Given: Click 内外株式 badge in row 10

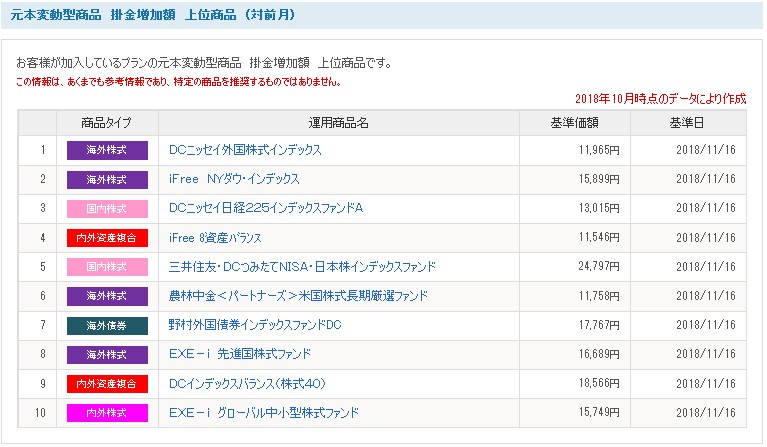Looking at the screenshot, I should coord(107,413).
